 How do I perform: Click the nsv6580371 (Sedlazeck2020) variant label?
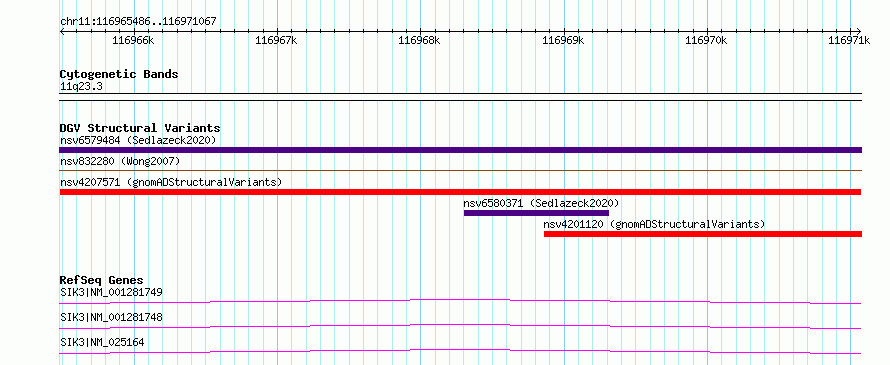[x=541, y=203]
